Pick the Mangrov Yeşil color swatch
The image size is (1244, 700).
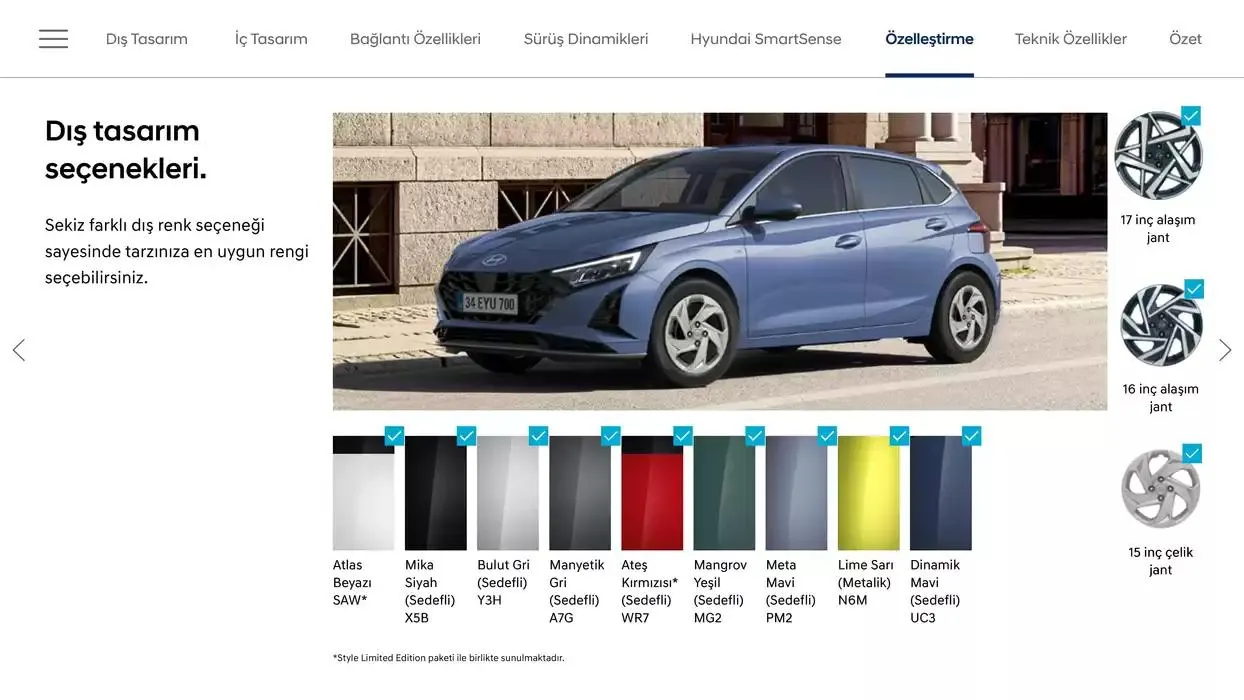click(x=724, y=493)
